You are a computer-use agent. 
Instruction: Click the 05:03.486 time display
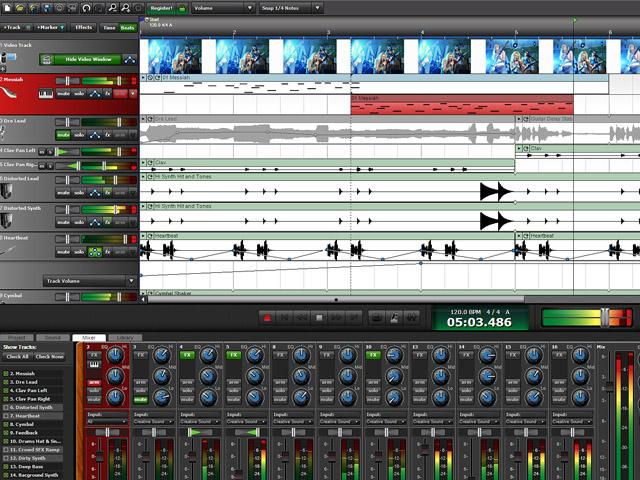pos(478,322)
